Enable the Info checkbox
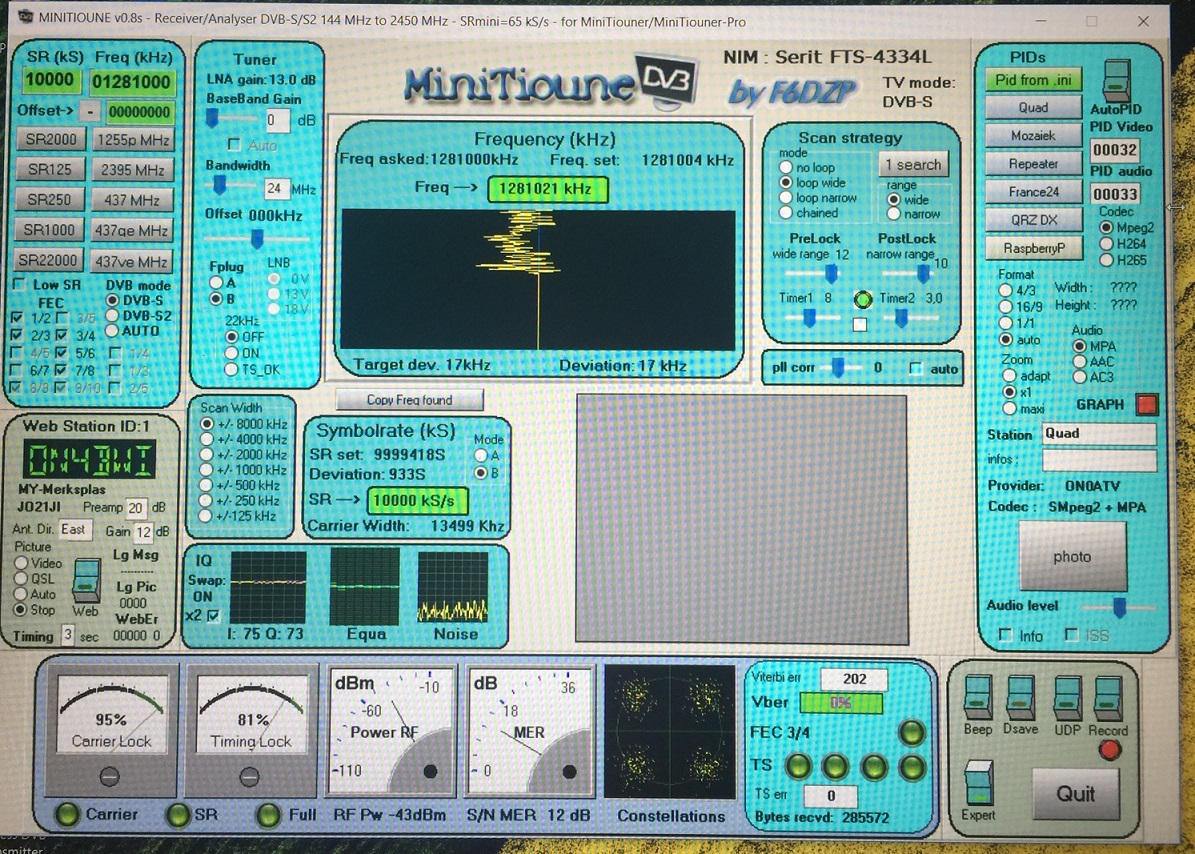This screenshot has width=1195, height=854. click(1006, 635)
